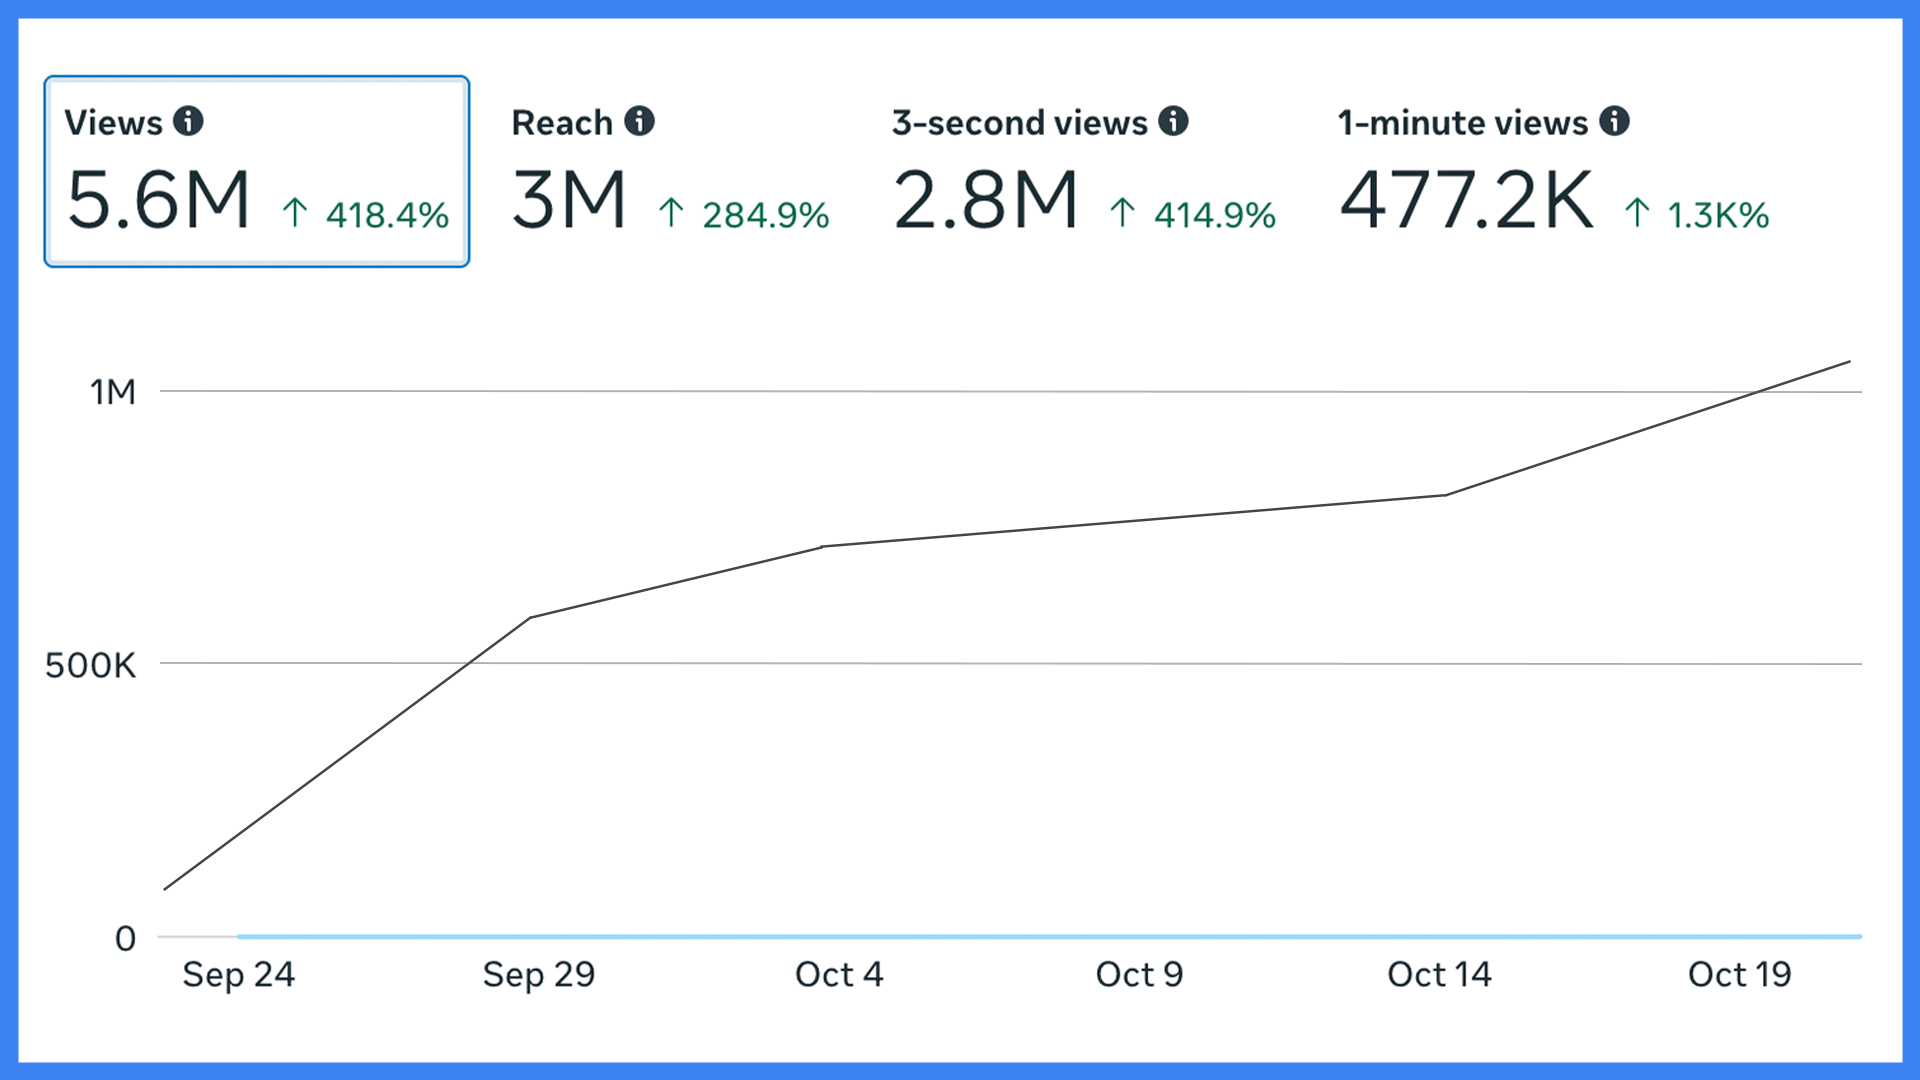Click the info icon beside 3-second views
The image size is (1920, 1080).
tap(1173, 121)
